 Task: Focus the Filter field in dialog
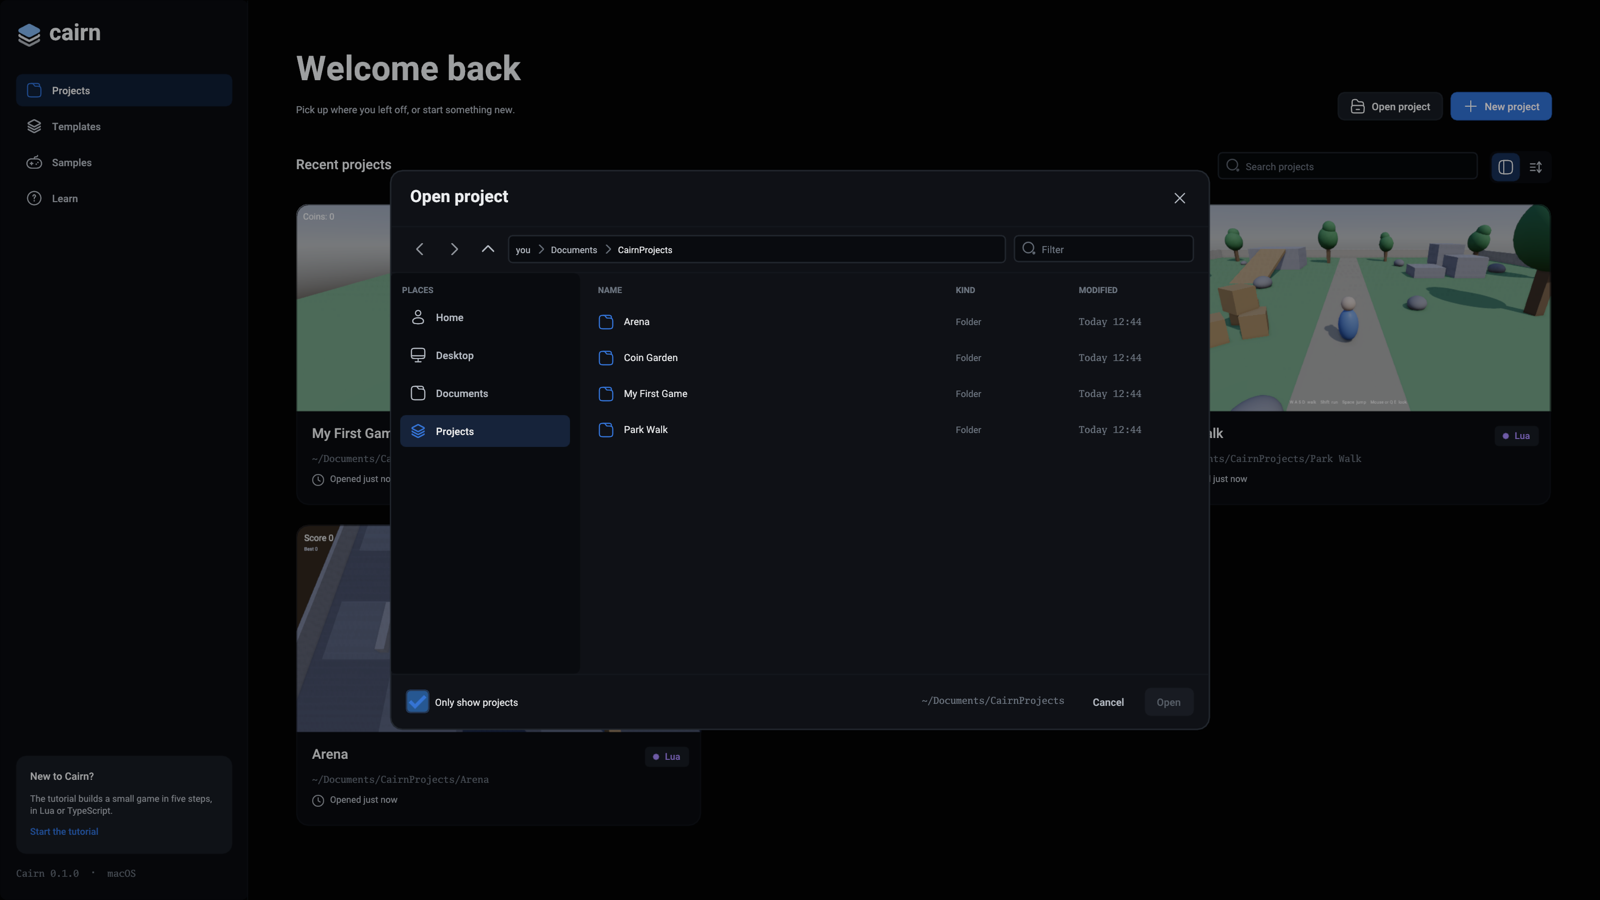[x=1104, y=249]
